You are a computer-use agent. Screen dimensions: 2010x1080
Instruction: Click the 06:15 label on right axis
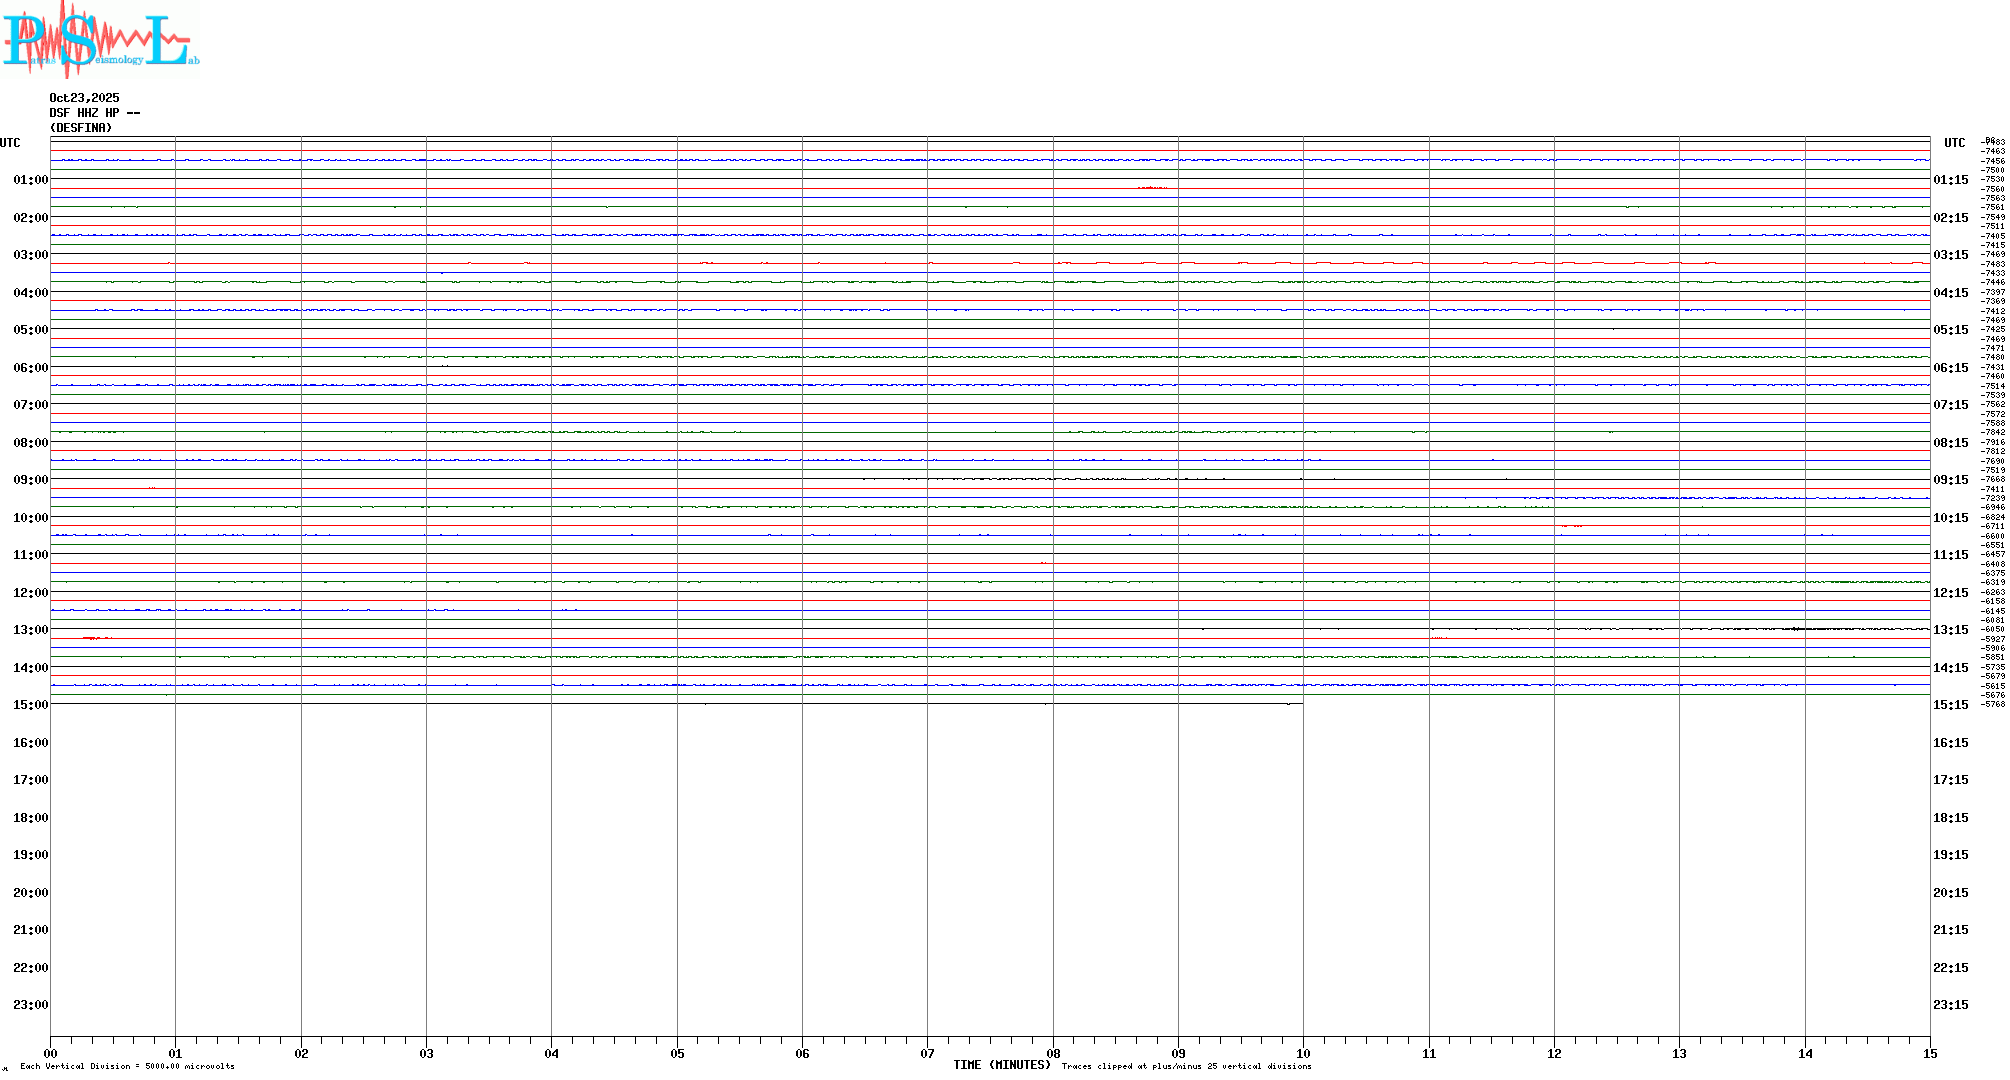[x=1950, y=368]
